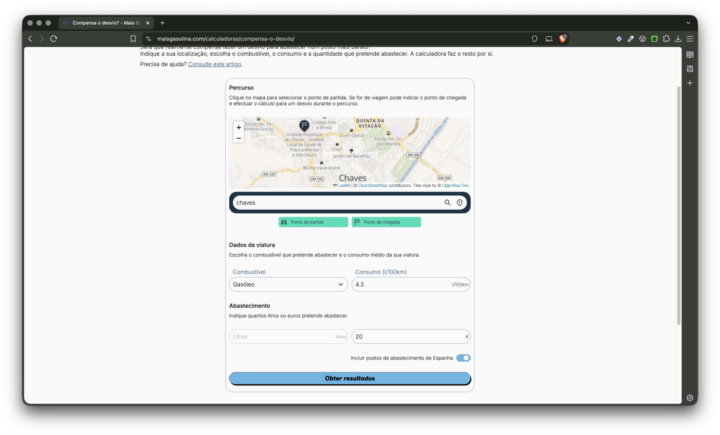
Task: Open the purple diamond extension icon
Action: click(x=619, y=39)
